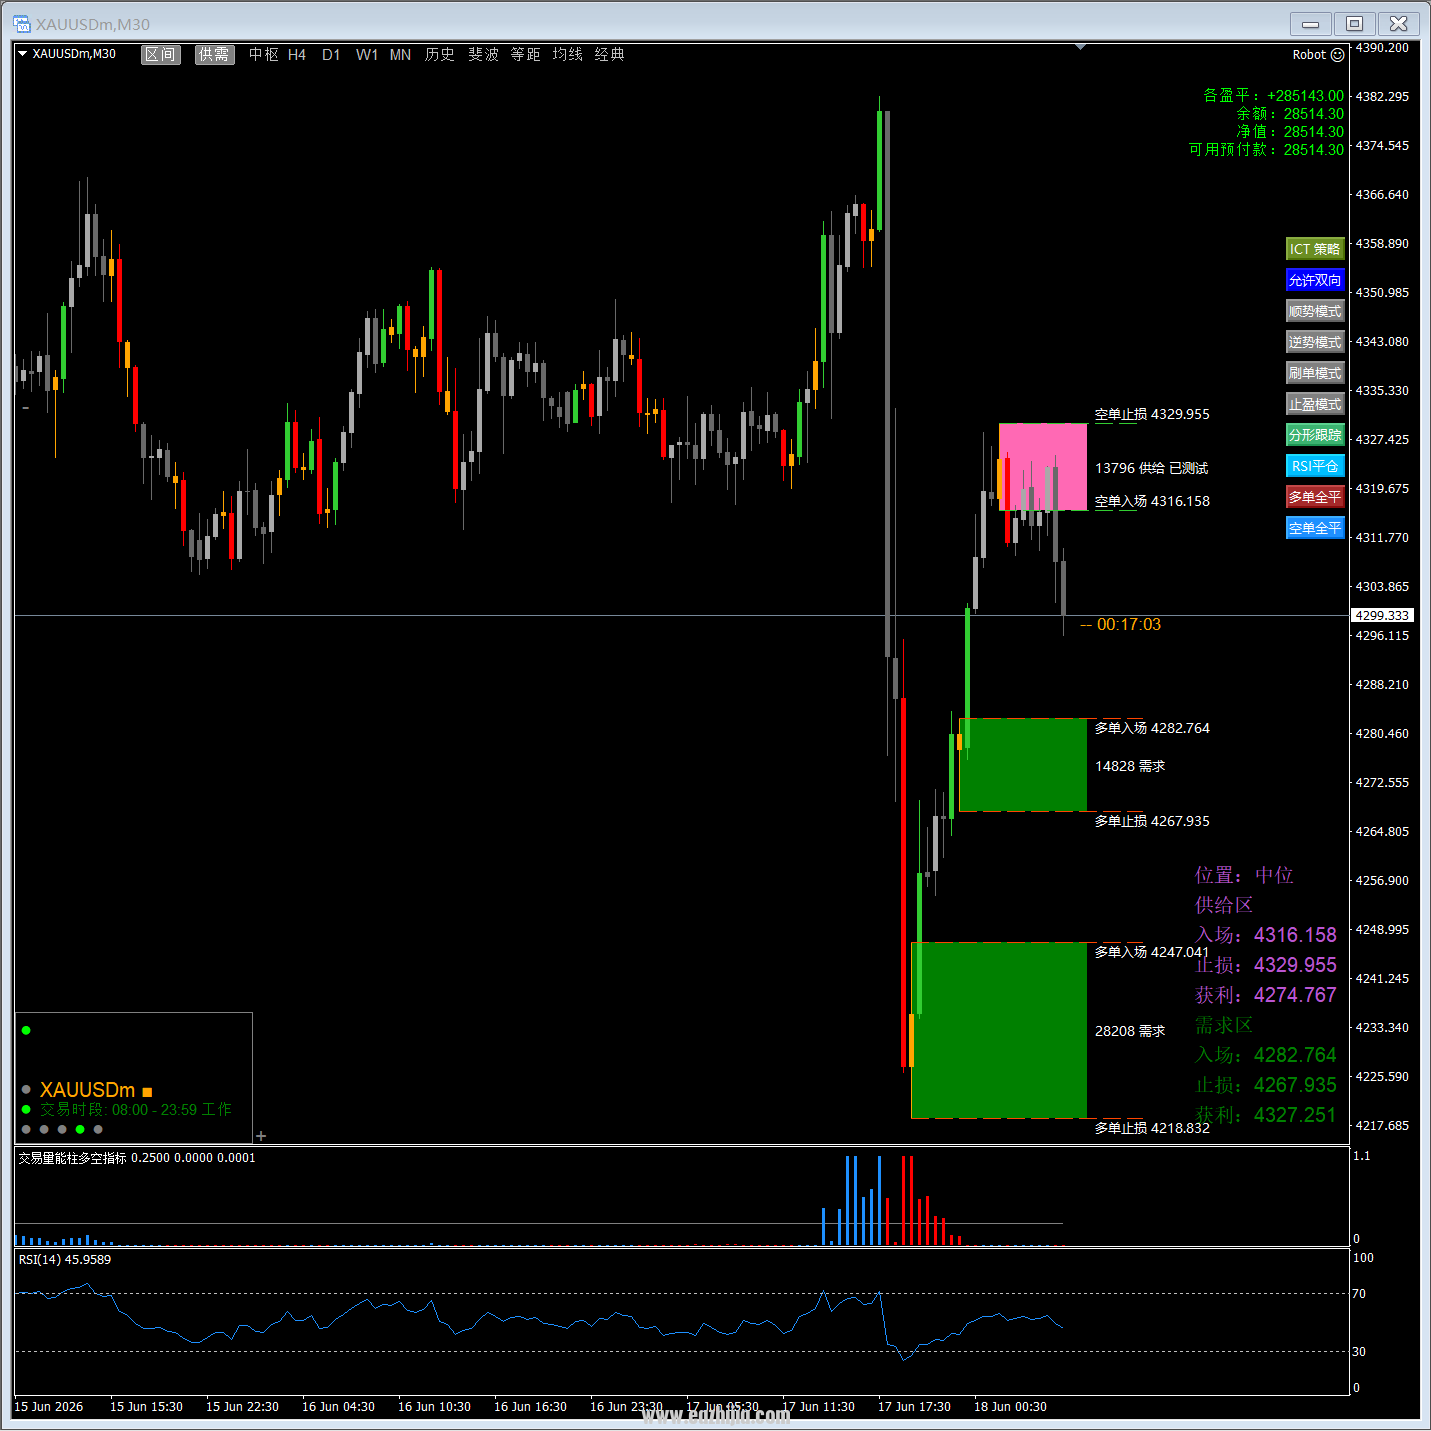Click the third gray dot in bottom row
1431x1431 pixels.
pyautogui.click(x=62, y=1129)
